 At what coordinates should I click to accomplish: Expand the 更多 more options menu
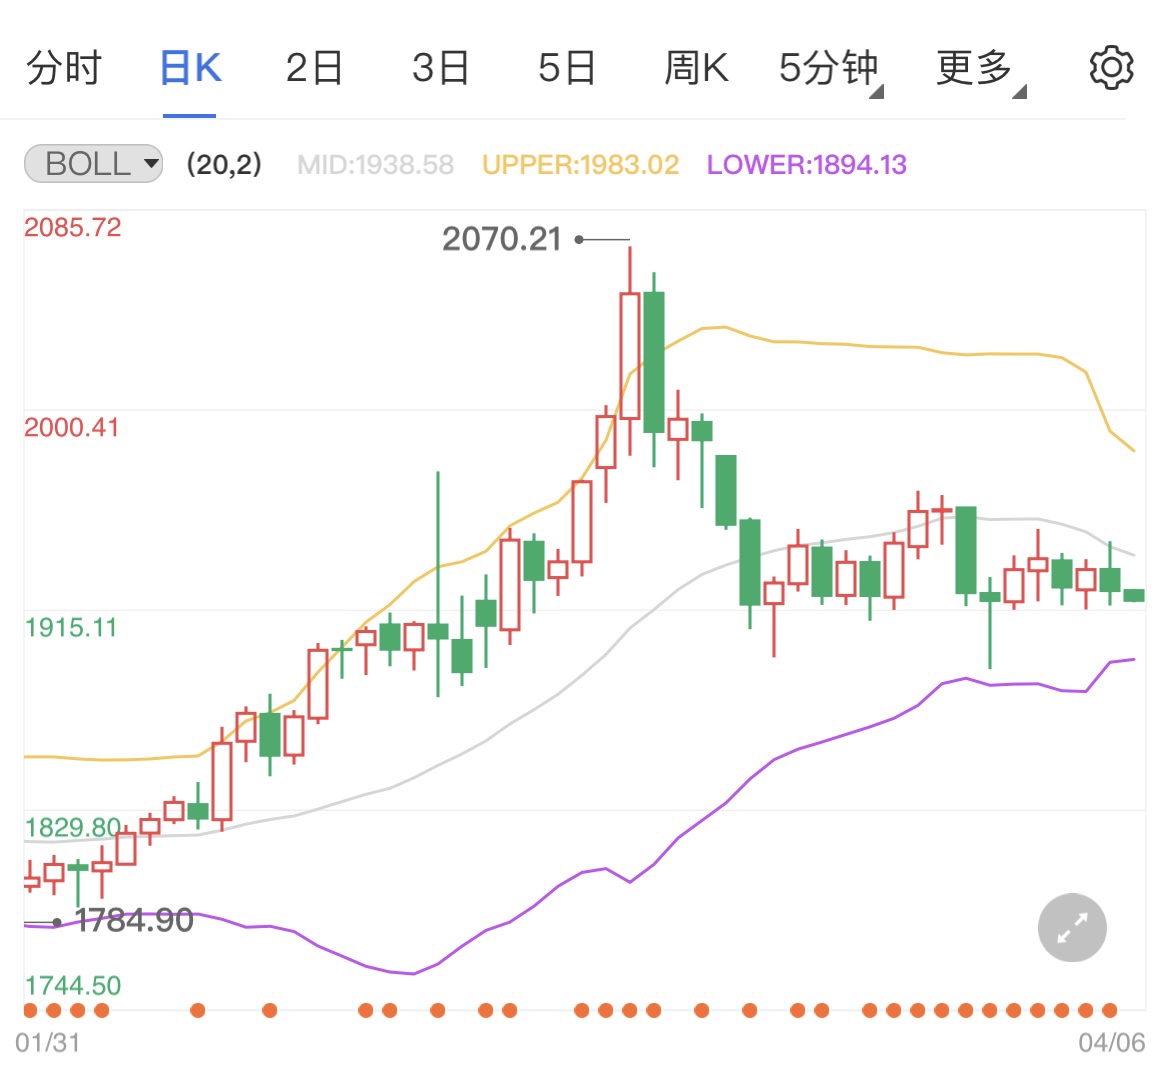(972, 68)
